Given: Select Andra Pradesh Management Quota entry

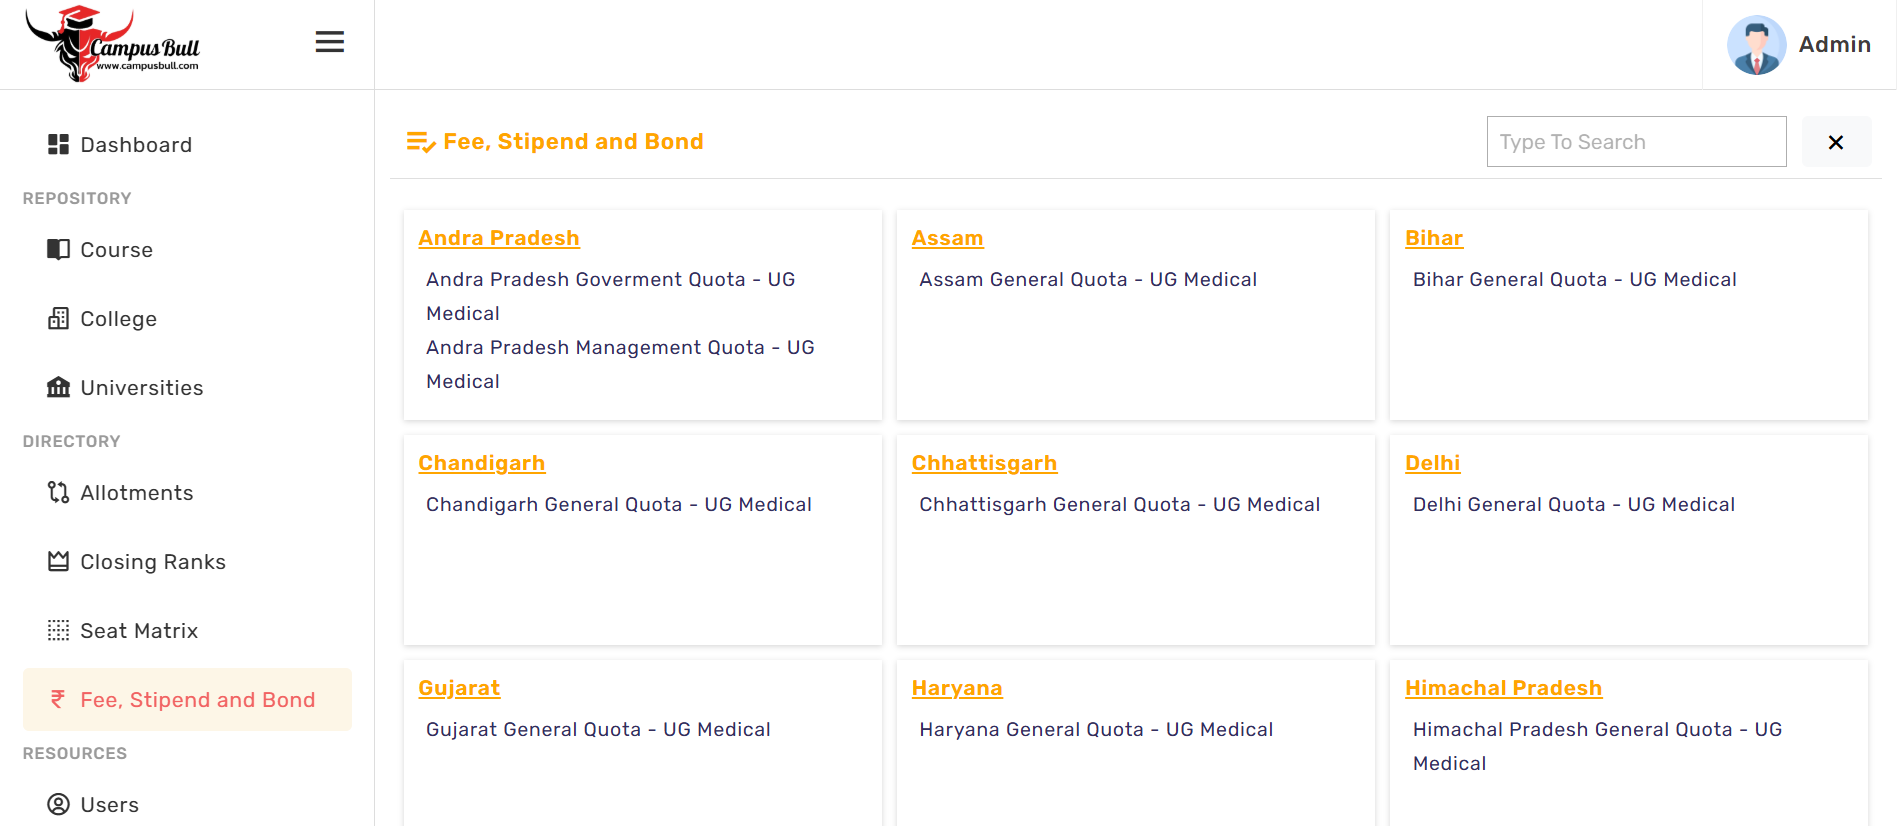Looking at the screenshot, I should coord(620,364).
